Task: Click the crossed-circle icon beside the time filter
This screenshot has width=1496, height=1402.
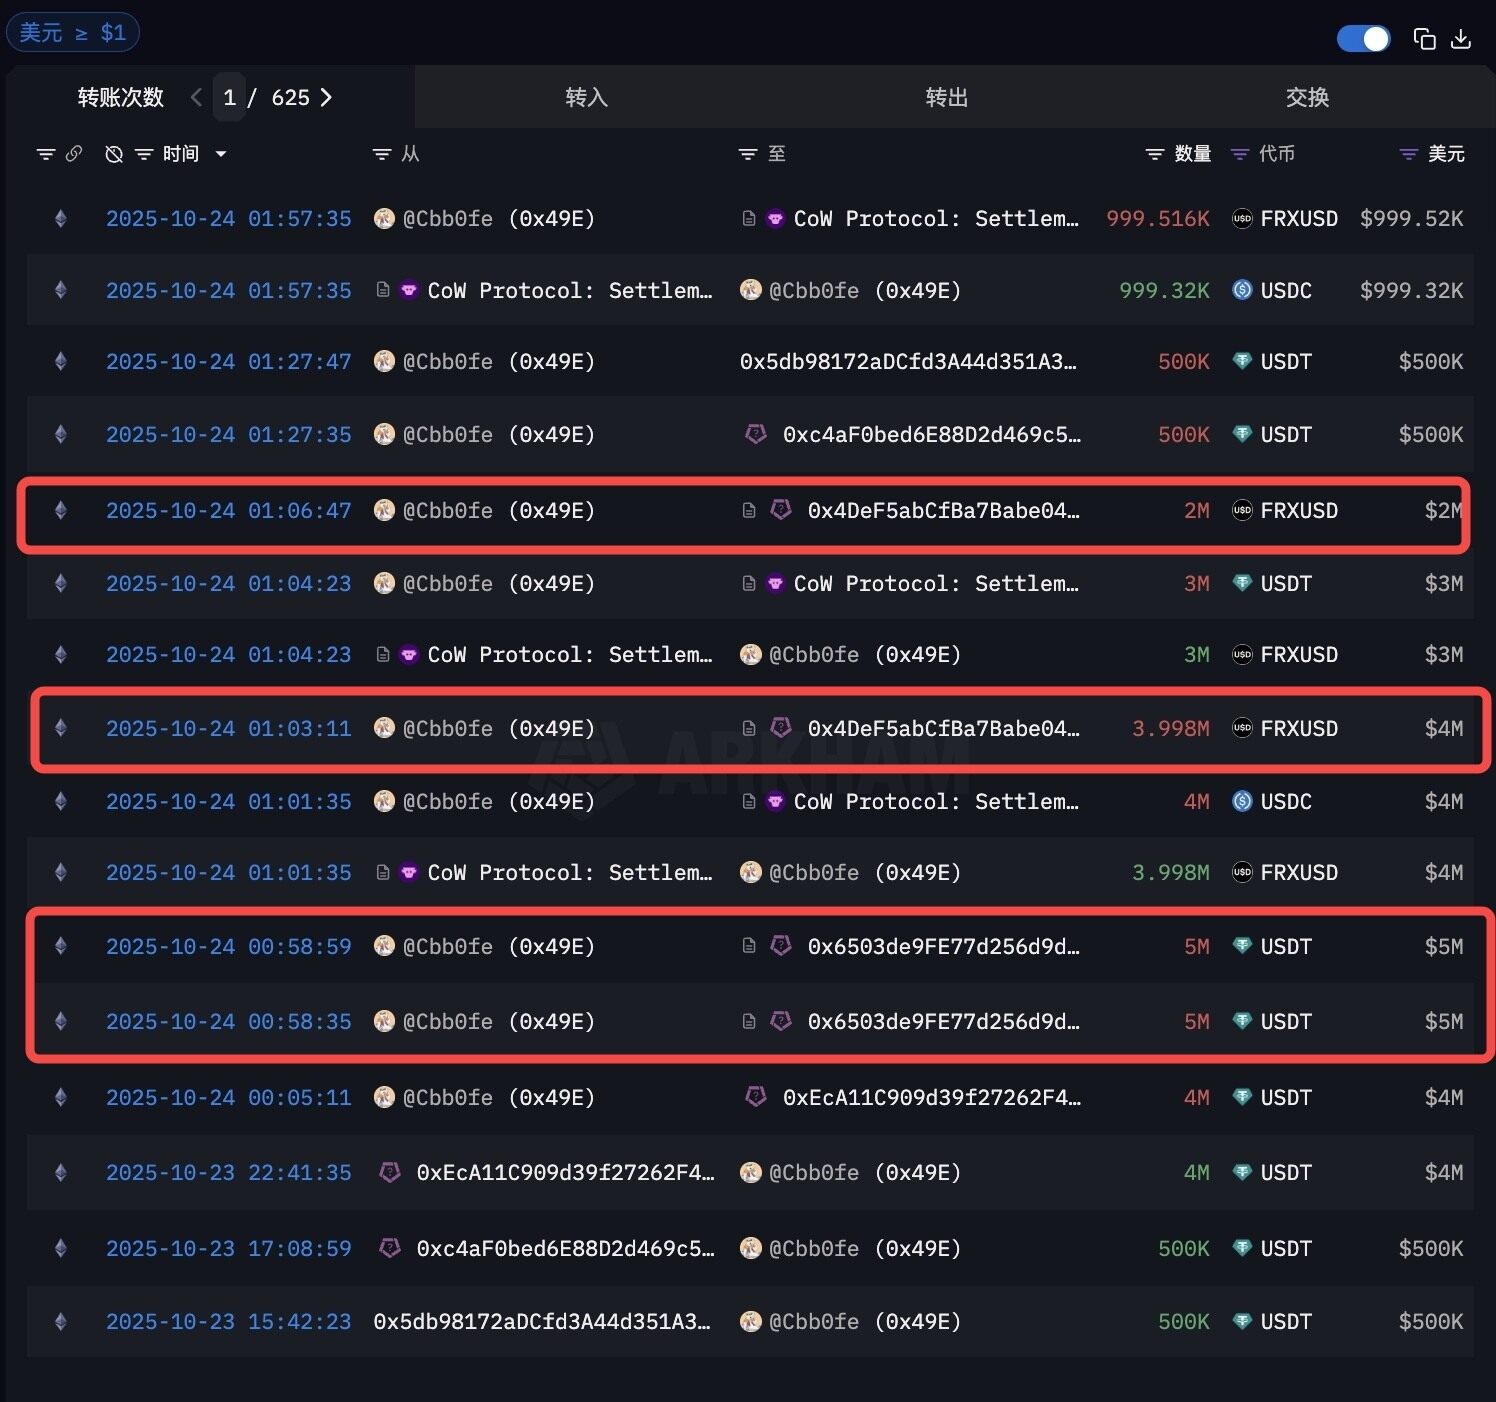Action: (114, 154)
